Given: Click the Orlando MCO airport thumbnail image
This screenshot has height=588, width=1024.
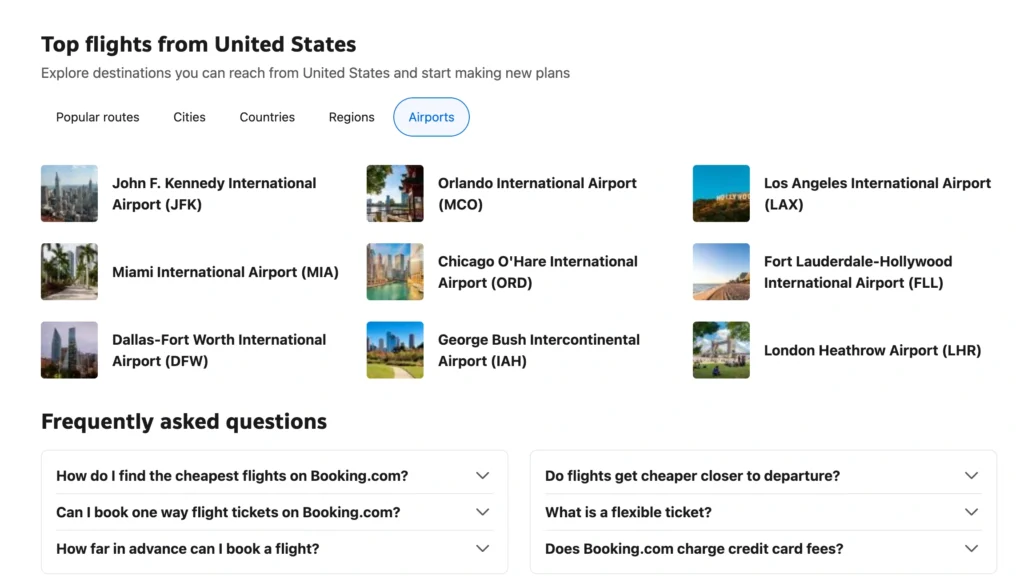Looking at the screenshot, I should coord(395,193).
